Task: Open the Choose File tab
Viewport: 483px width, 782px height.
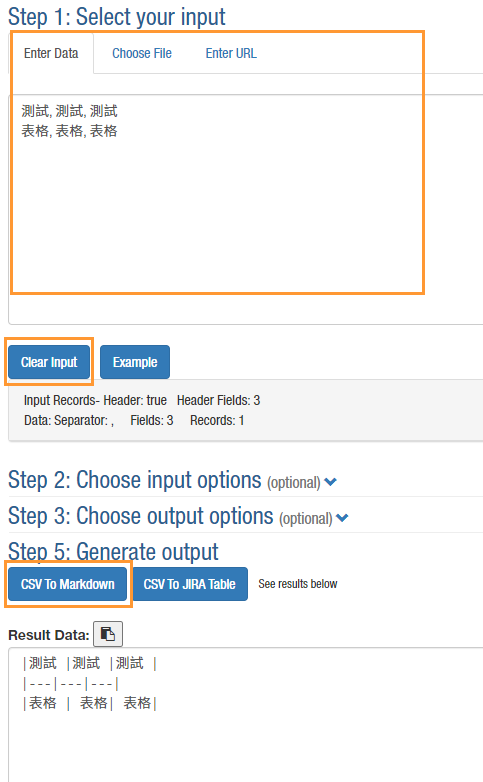Action: point(142,53)
